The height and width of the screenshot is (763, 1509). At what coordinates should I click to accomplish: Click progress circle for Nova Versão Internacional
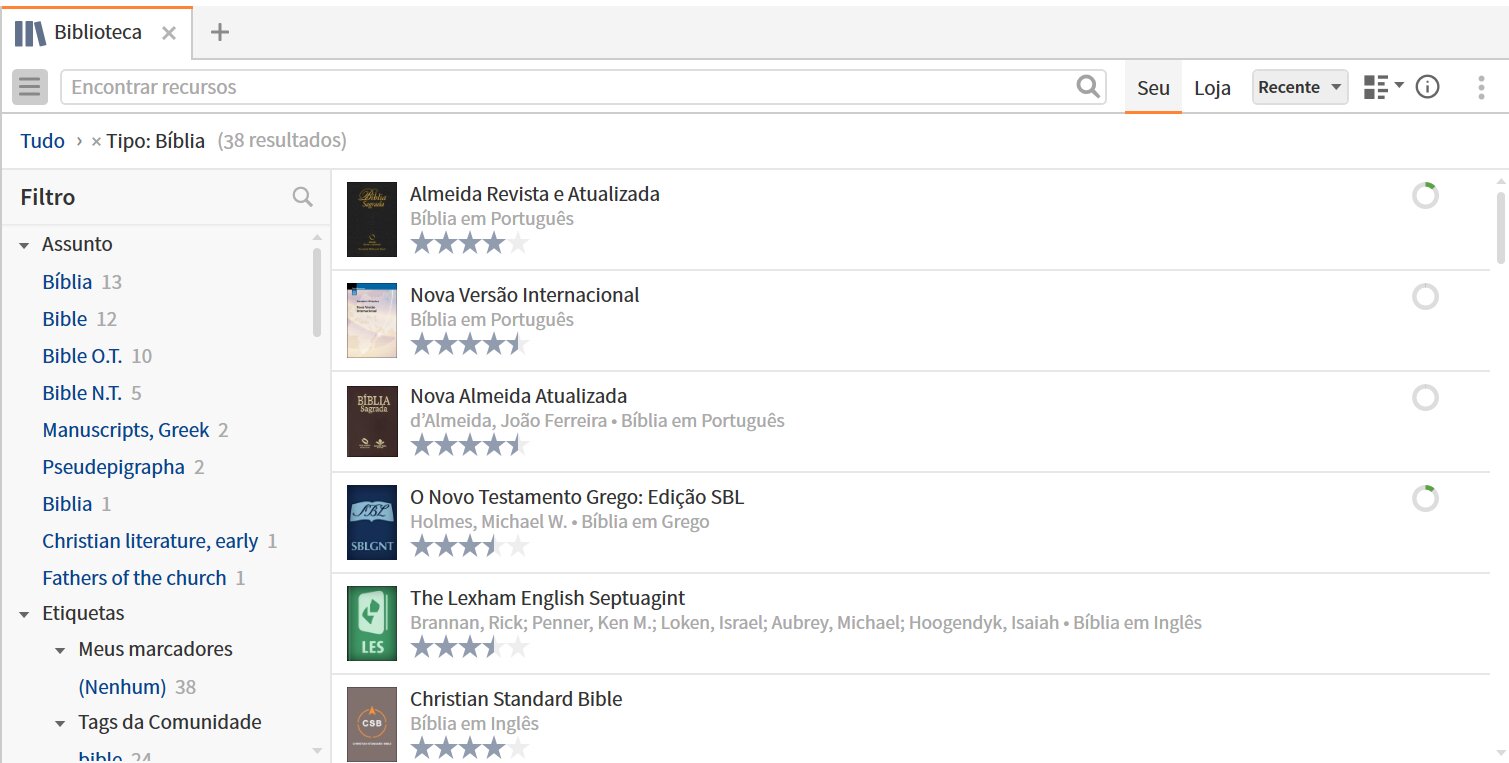[x=1425, y=297]
